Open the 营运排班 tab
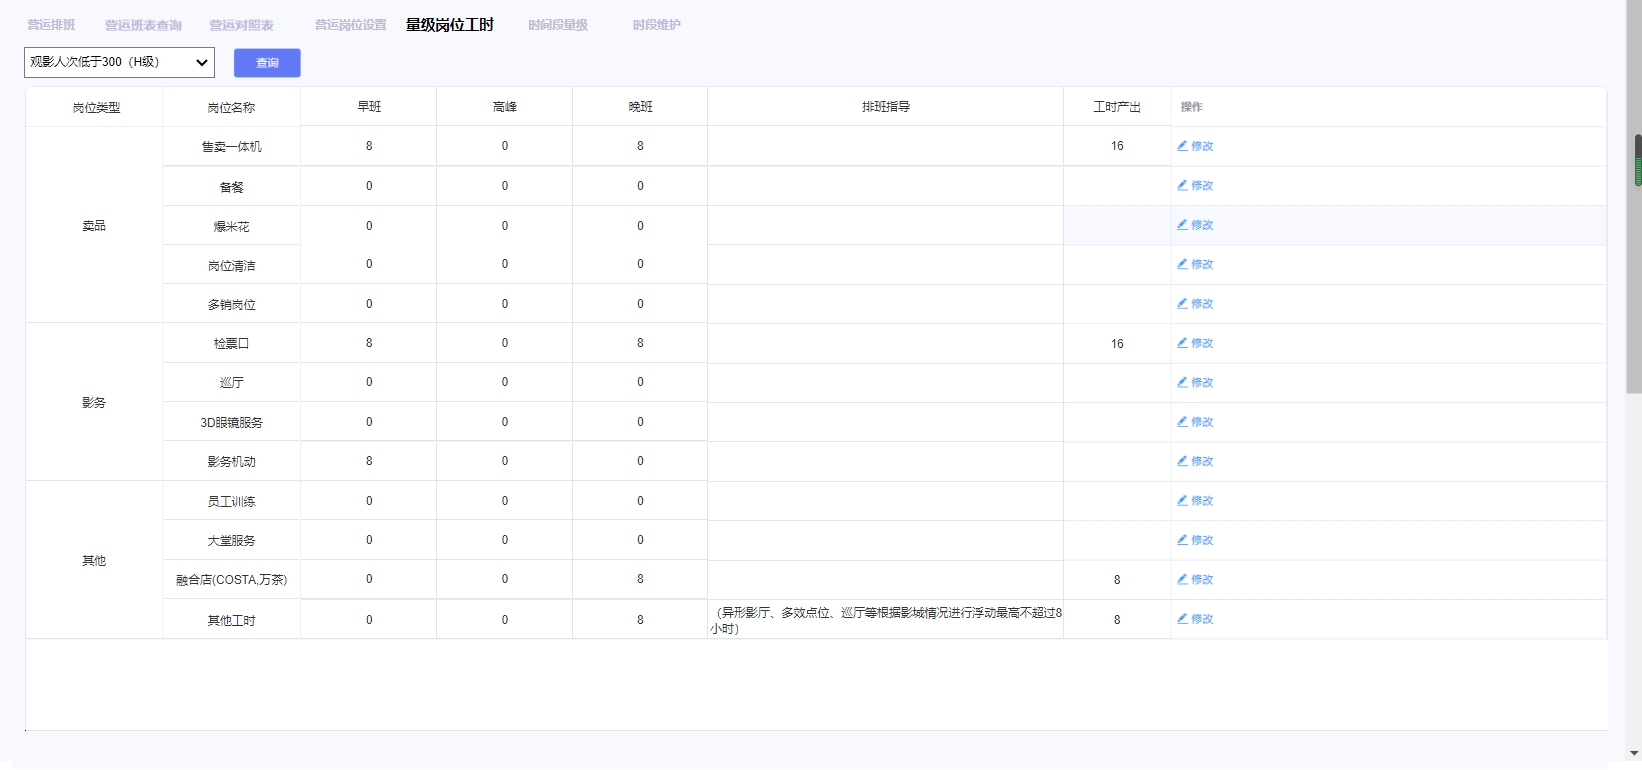 pos(51,25)
